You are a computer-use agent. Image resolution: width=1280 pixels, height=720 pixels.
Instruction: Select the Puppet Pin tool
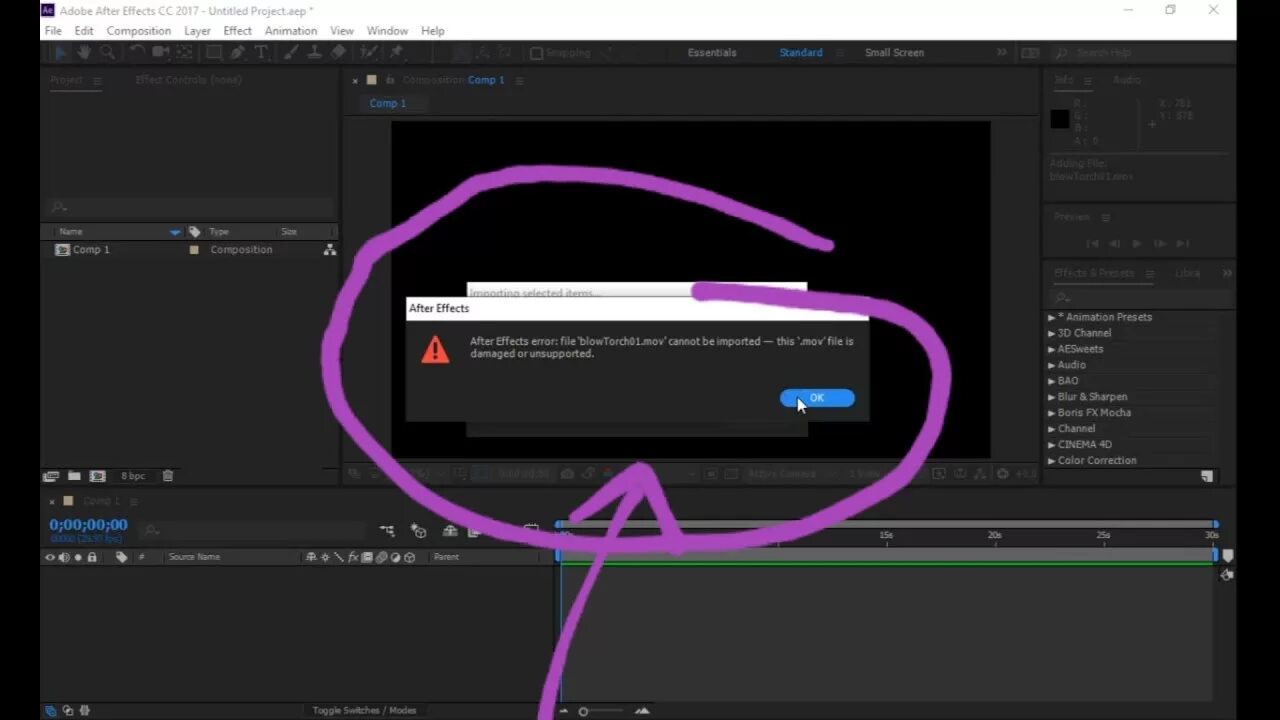click(x=397, y=53)
